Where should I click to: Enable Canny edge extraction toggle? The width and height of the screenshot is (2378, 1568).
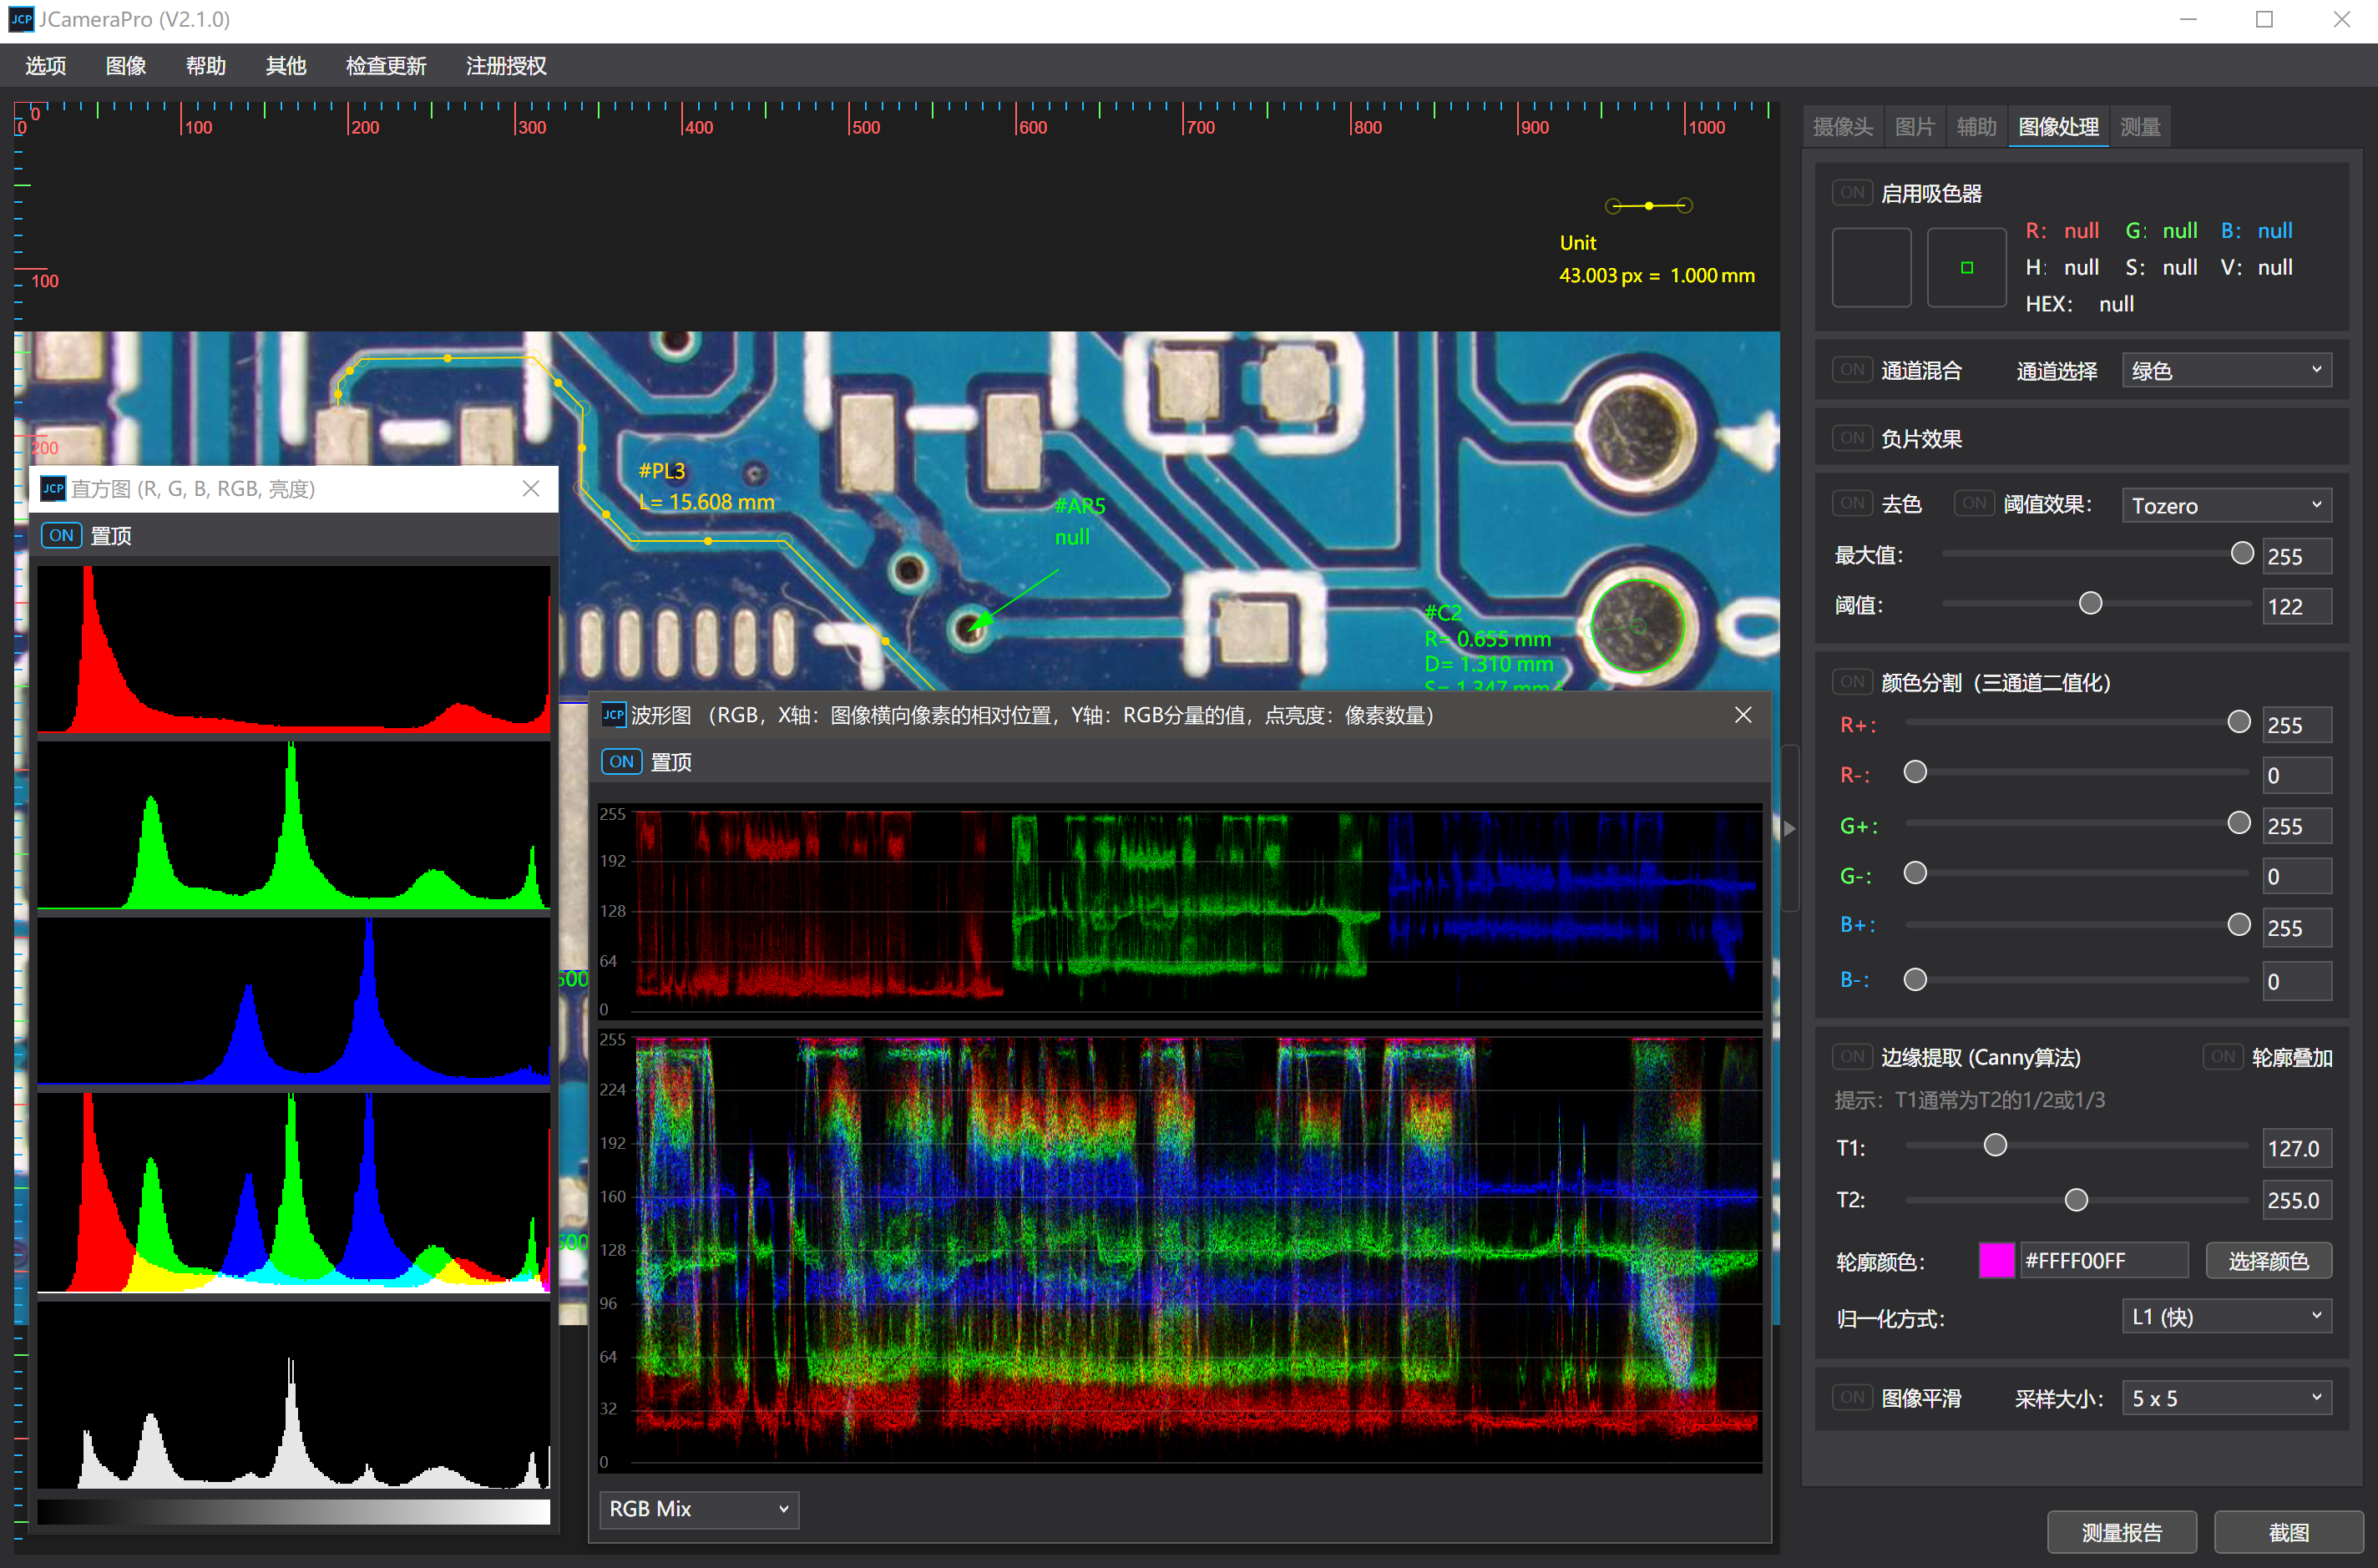coord(1852,1057)
